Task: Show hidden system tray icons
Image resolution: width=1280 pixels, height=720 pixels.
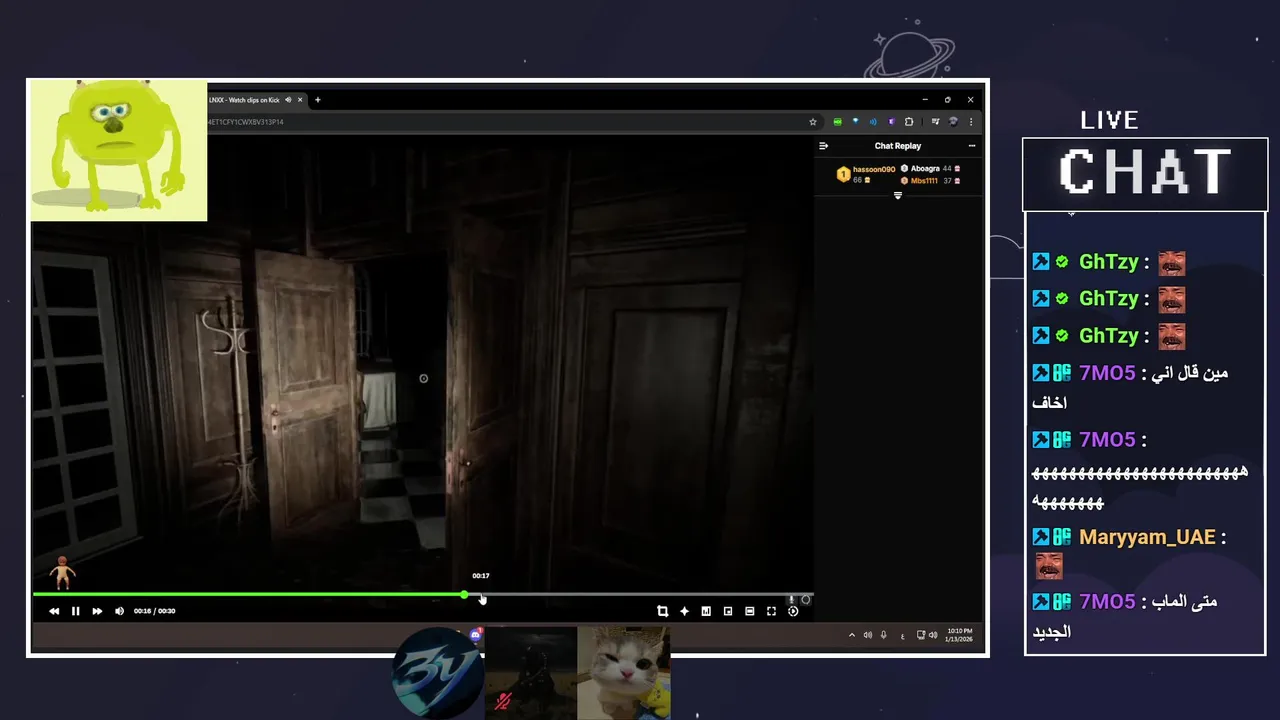Action: click(852, 635)
